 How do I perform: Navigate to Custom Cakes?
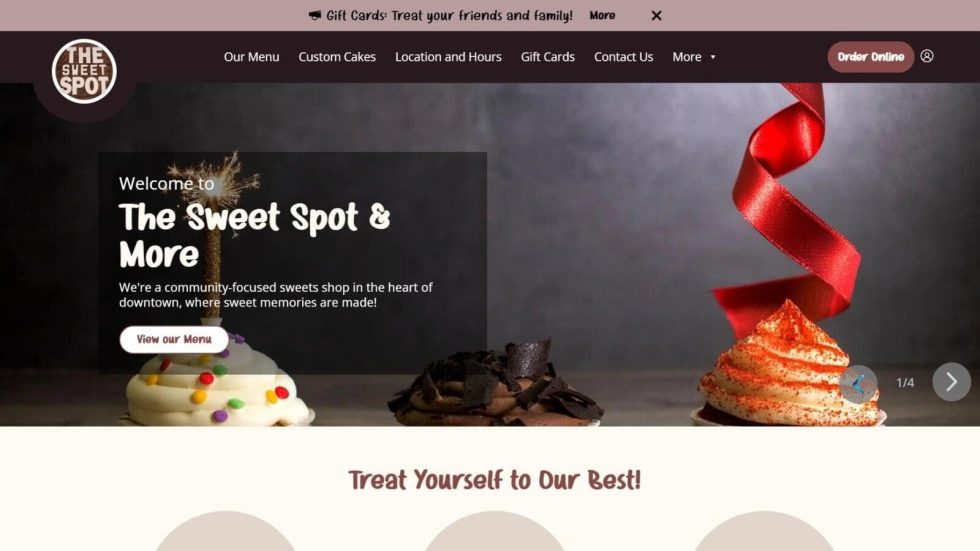(x=337, y=57)
